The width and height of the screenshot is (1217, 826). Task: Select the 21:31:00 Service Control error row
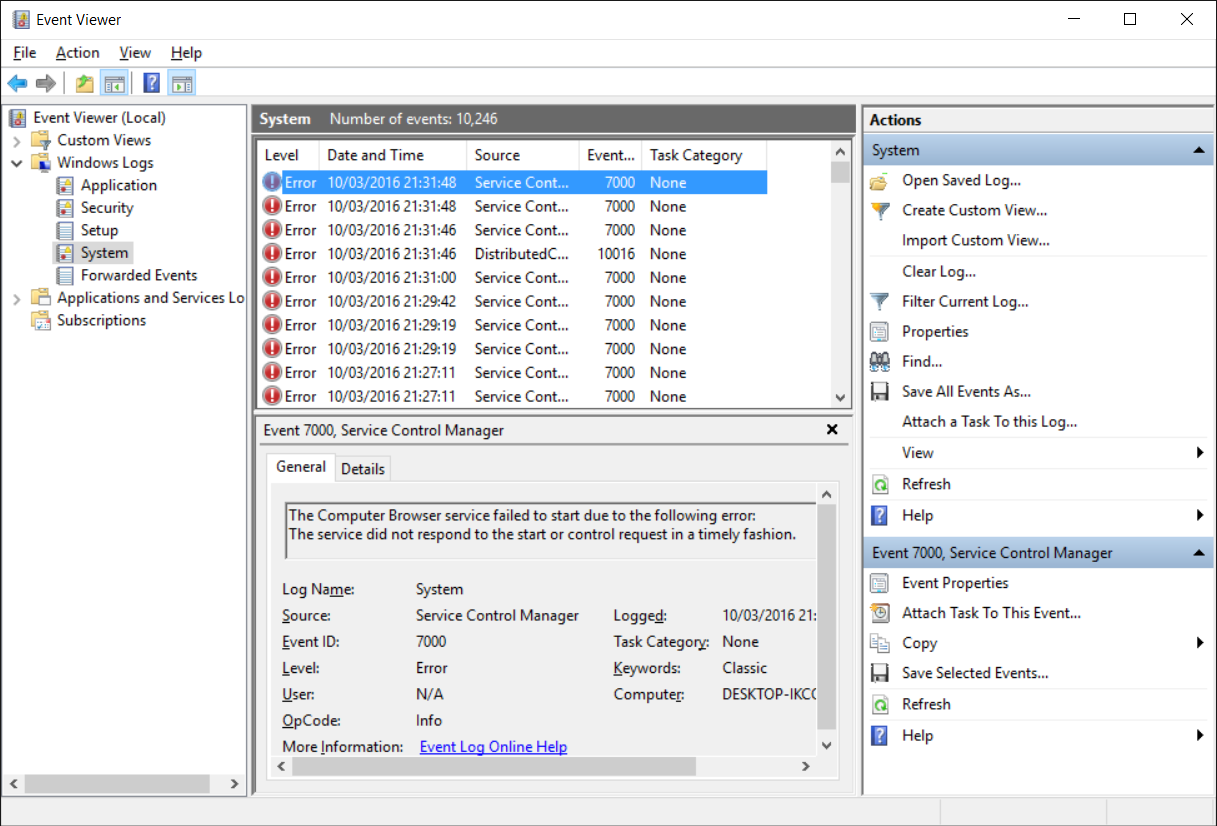click(x=513, y=278)
